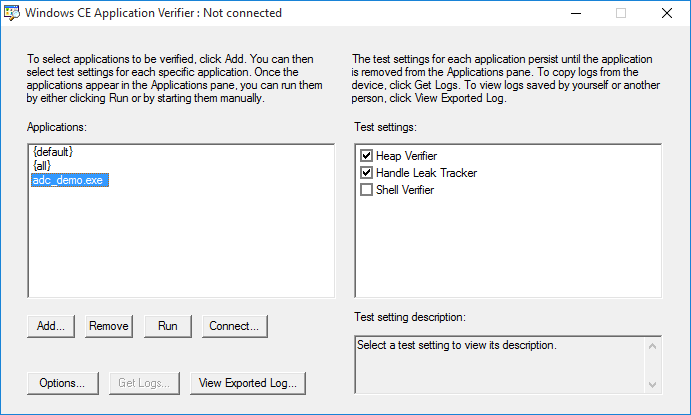Disable the Handle Leak Tracker checkbox
This screenshot has width=691, height=415.
(366, 173)
